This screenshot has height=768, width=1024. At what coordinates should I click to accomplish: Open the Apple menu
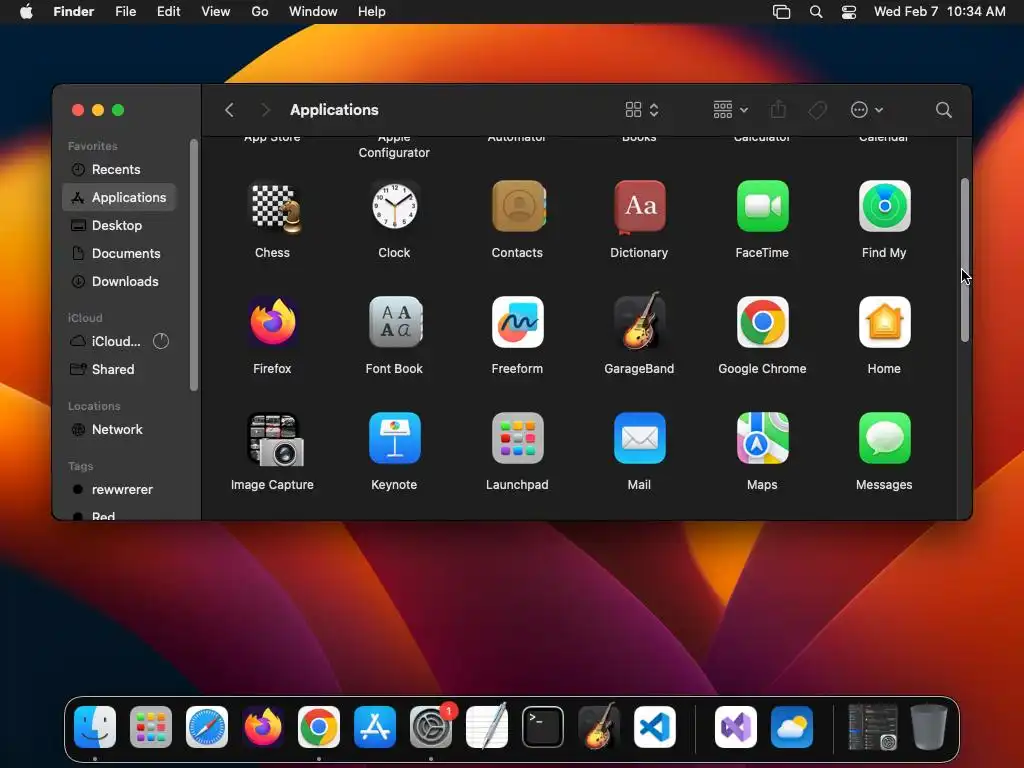(x=26, y=11)
